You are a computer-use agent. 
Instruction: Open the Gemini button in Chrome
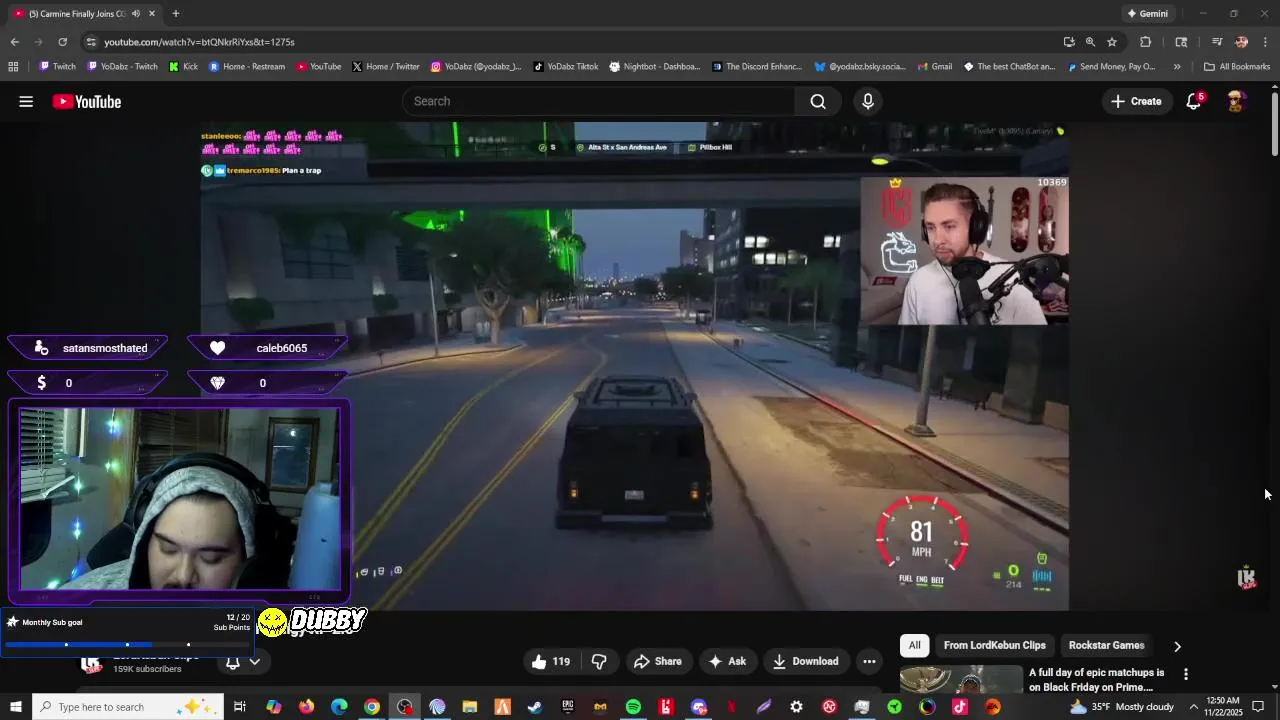click(1147, 14)
